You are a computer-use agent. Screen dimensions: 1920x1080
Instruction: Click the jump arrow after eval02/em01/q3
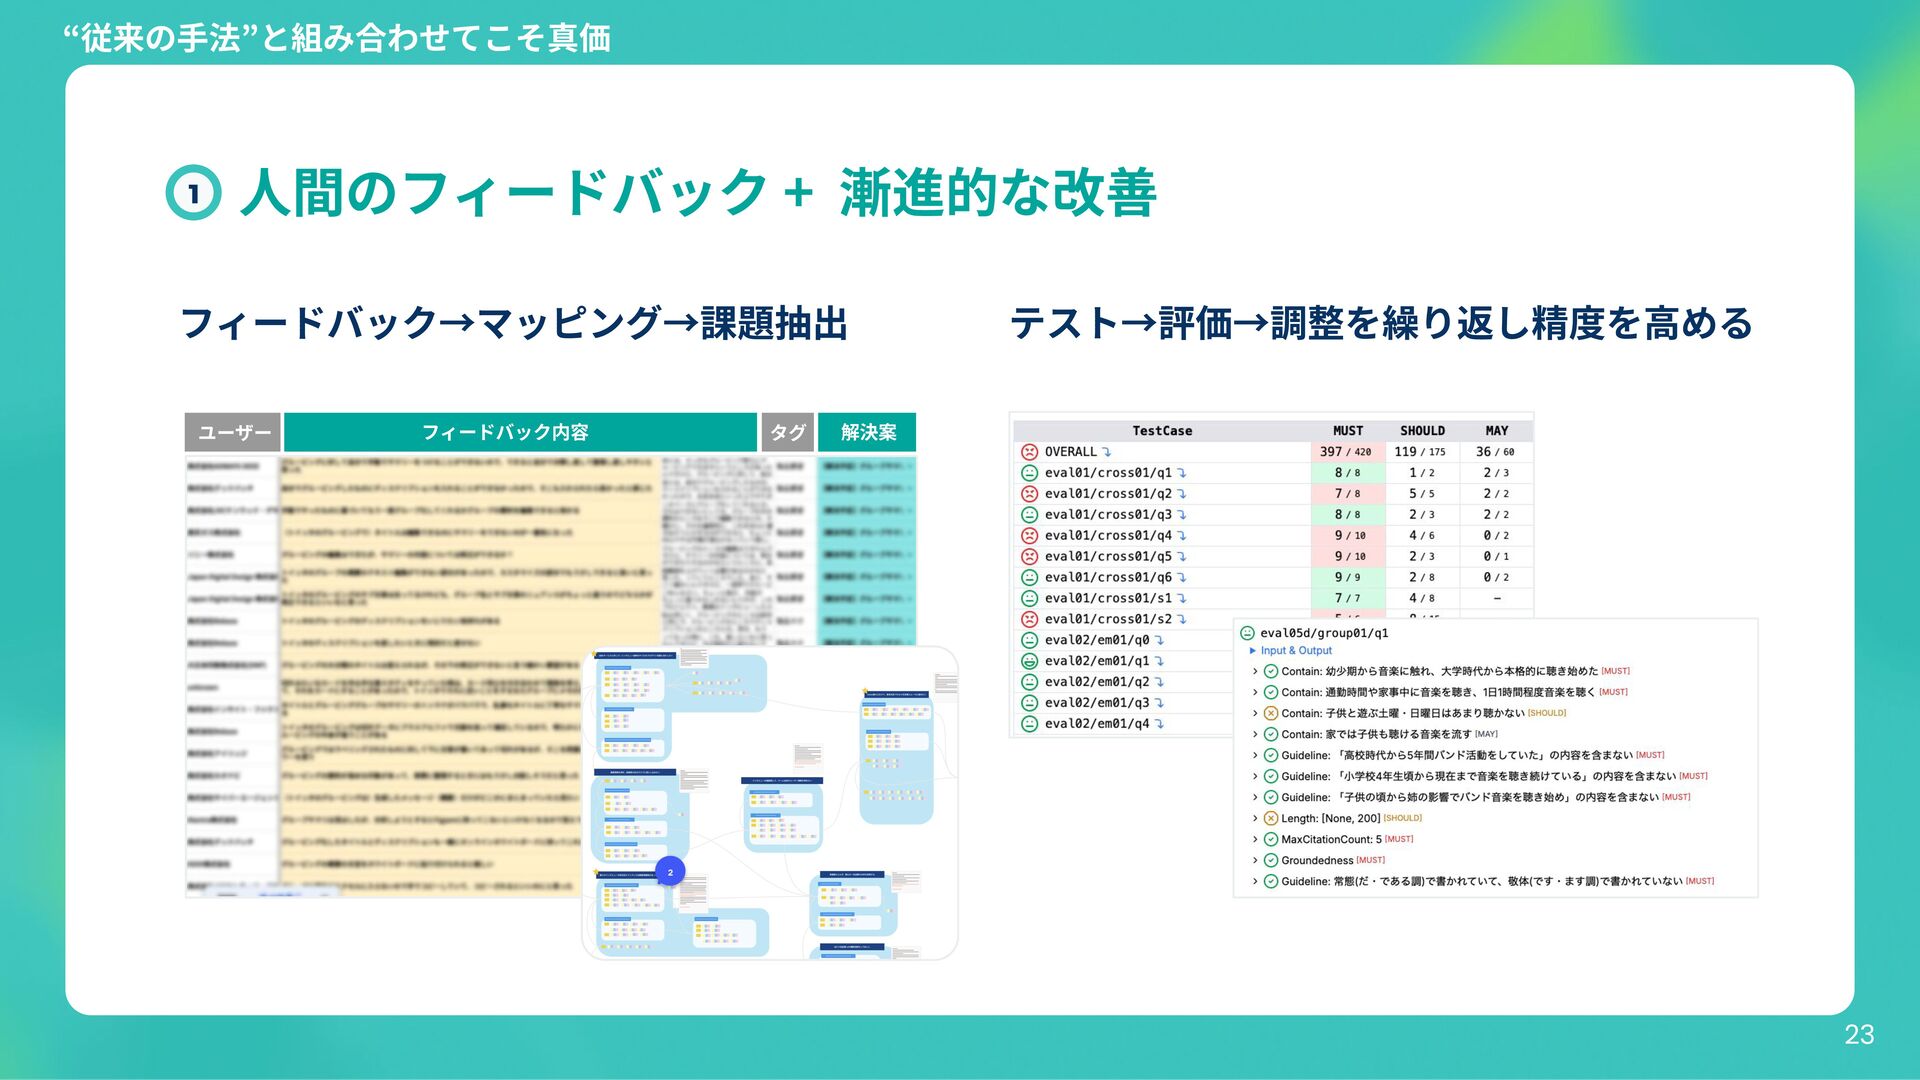[x=1160, y=703]
